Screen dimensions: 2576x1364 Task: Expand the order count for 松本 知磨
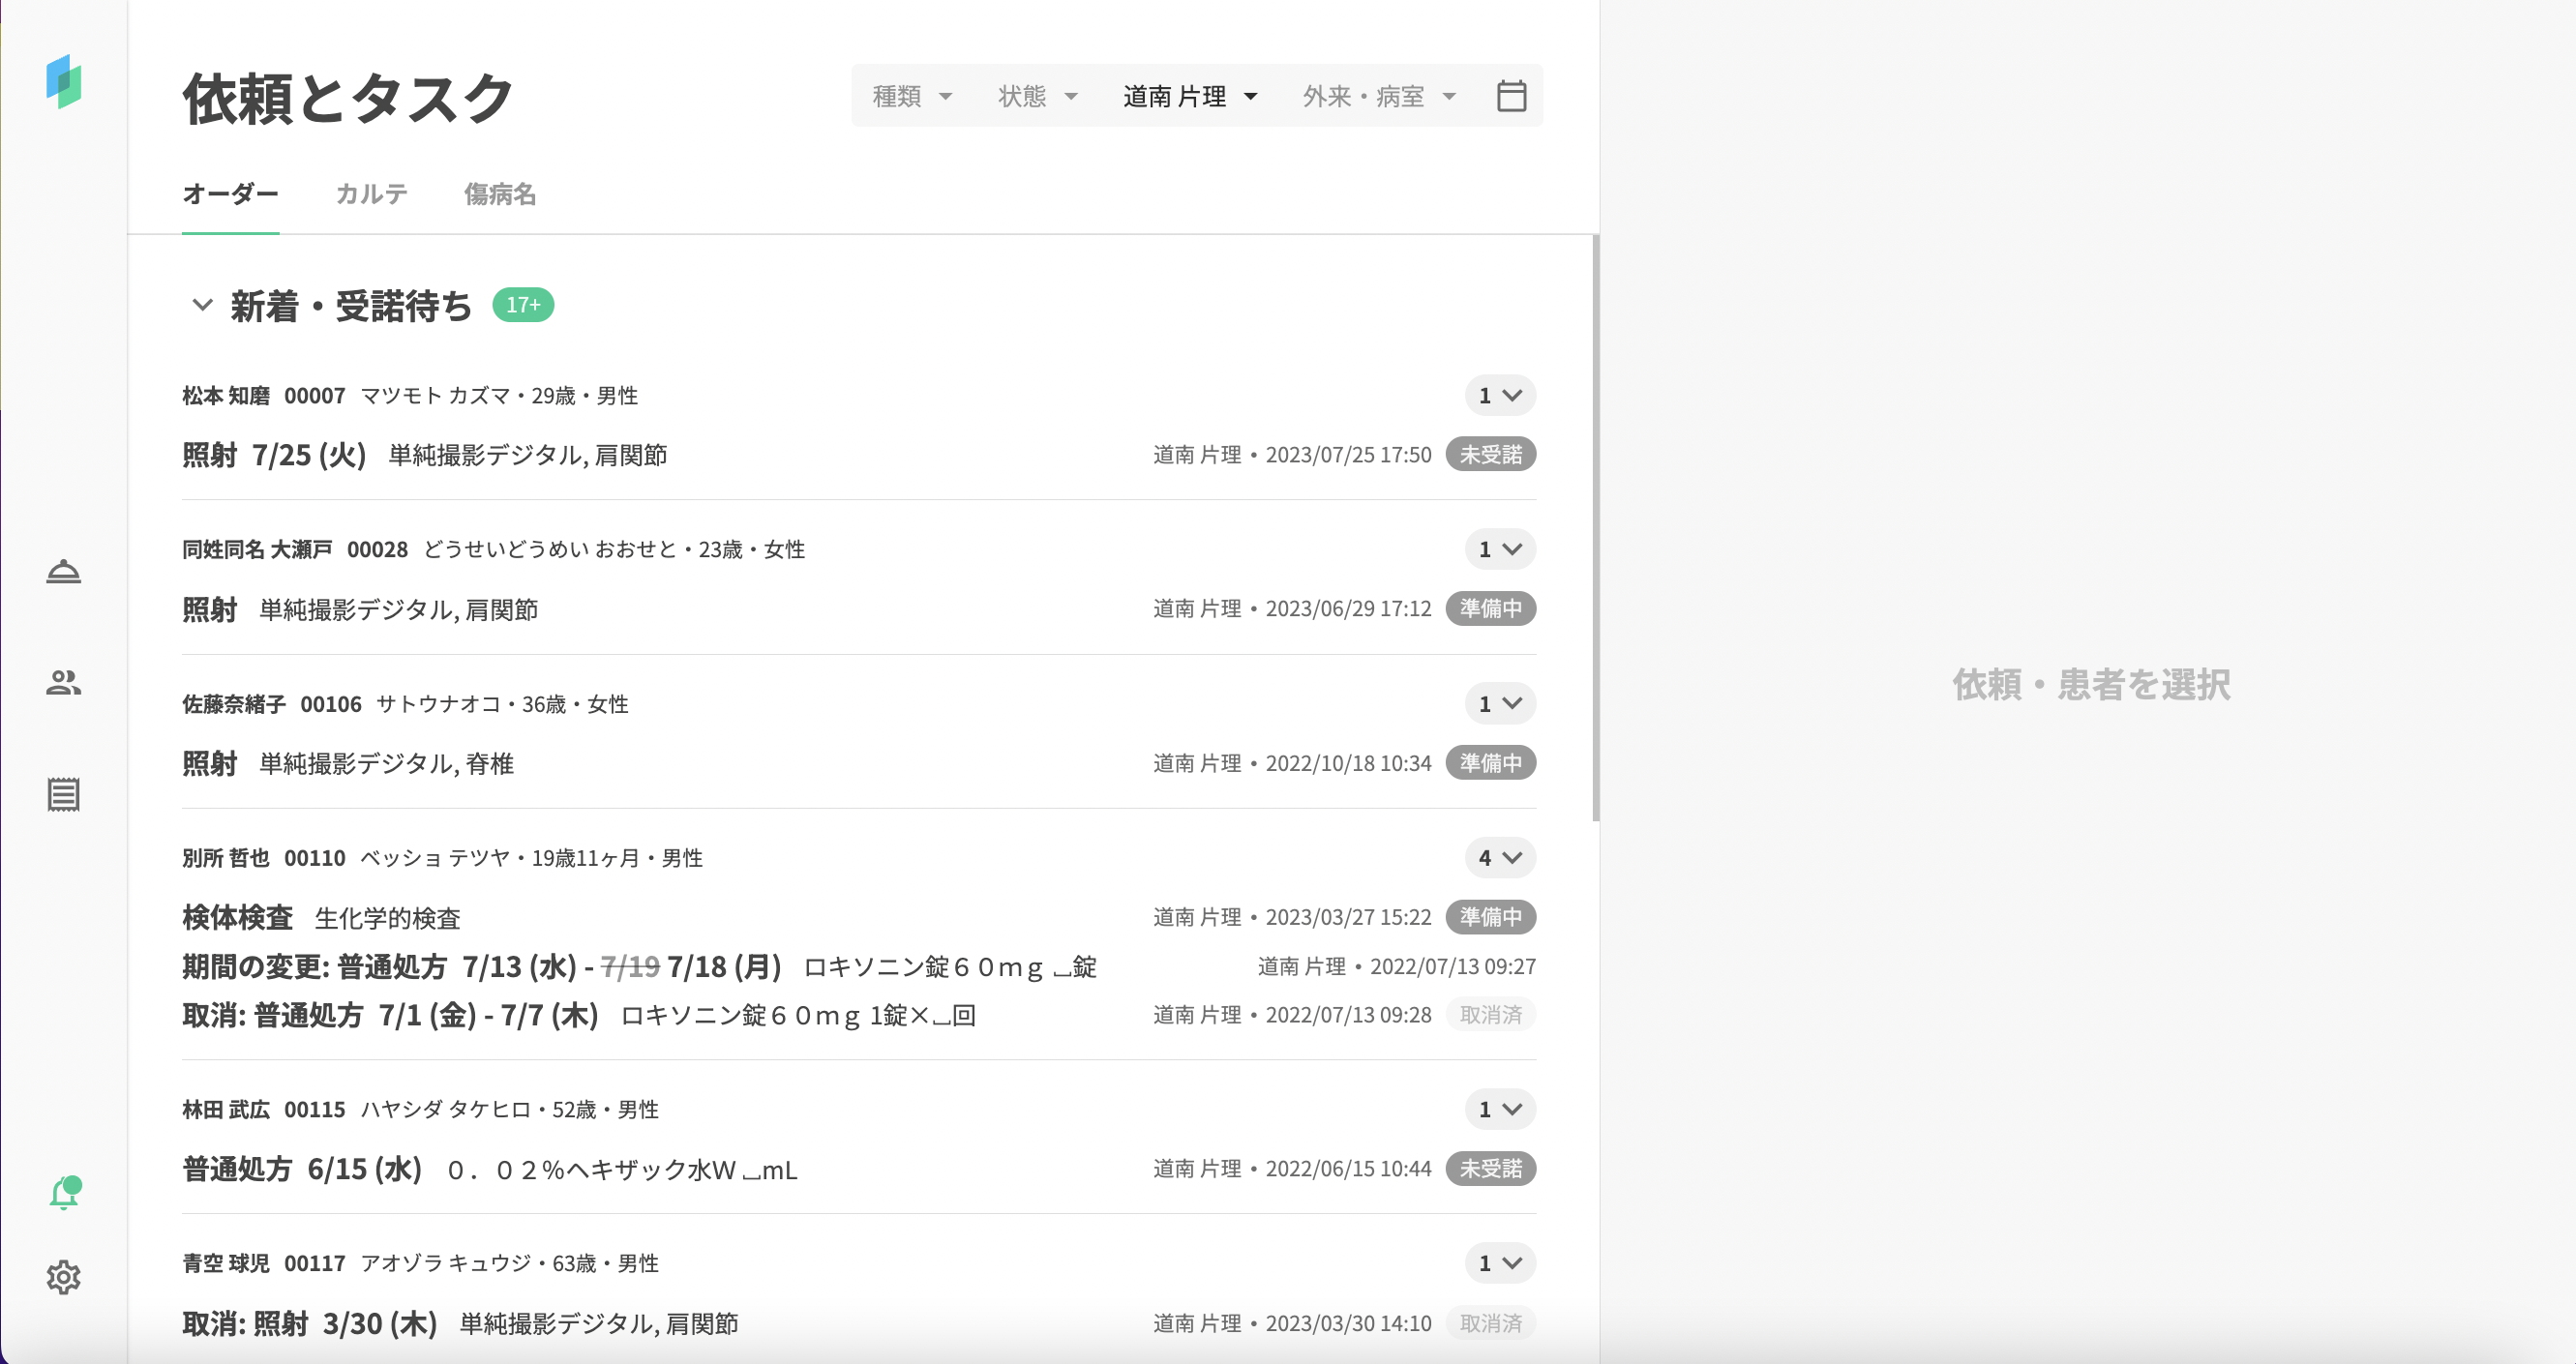point(1499,396)
